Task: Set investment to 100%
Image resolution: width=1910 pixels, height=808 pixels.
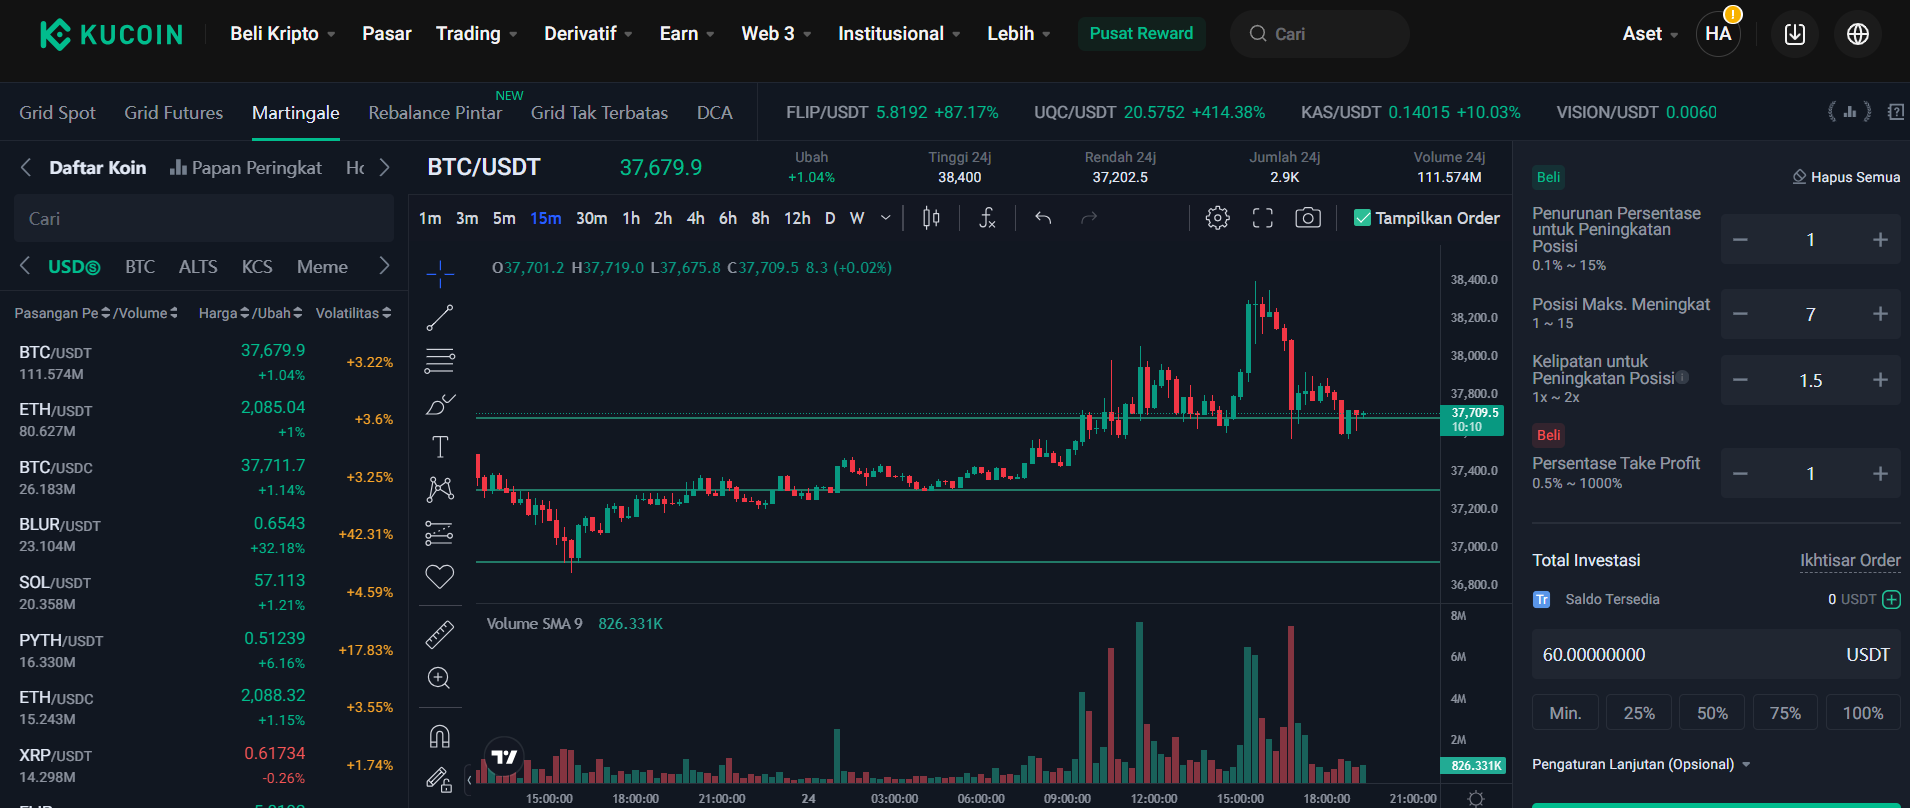Action: click(1863, 713)
